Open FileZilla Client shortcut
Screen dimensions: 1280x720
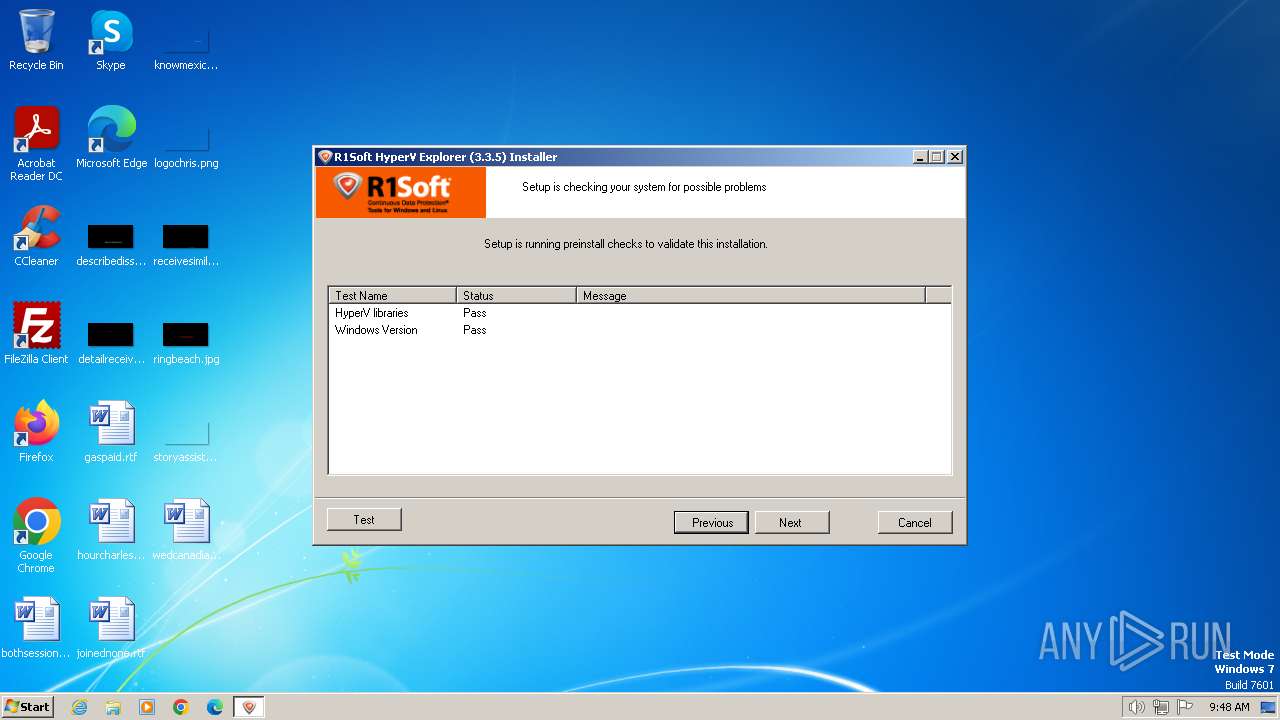(x=36, y=334)
